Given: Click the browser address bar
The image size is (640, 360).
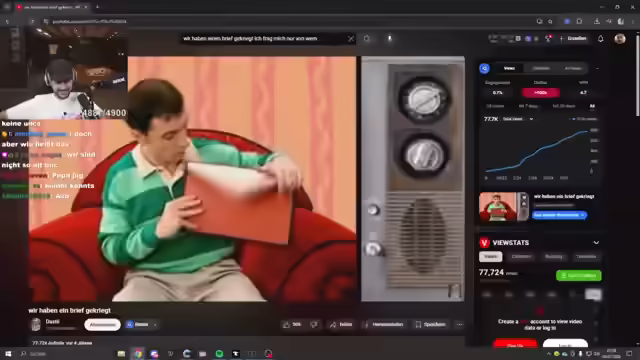Looking at the screenshot, I should (x=286, y=21).
